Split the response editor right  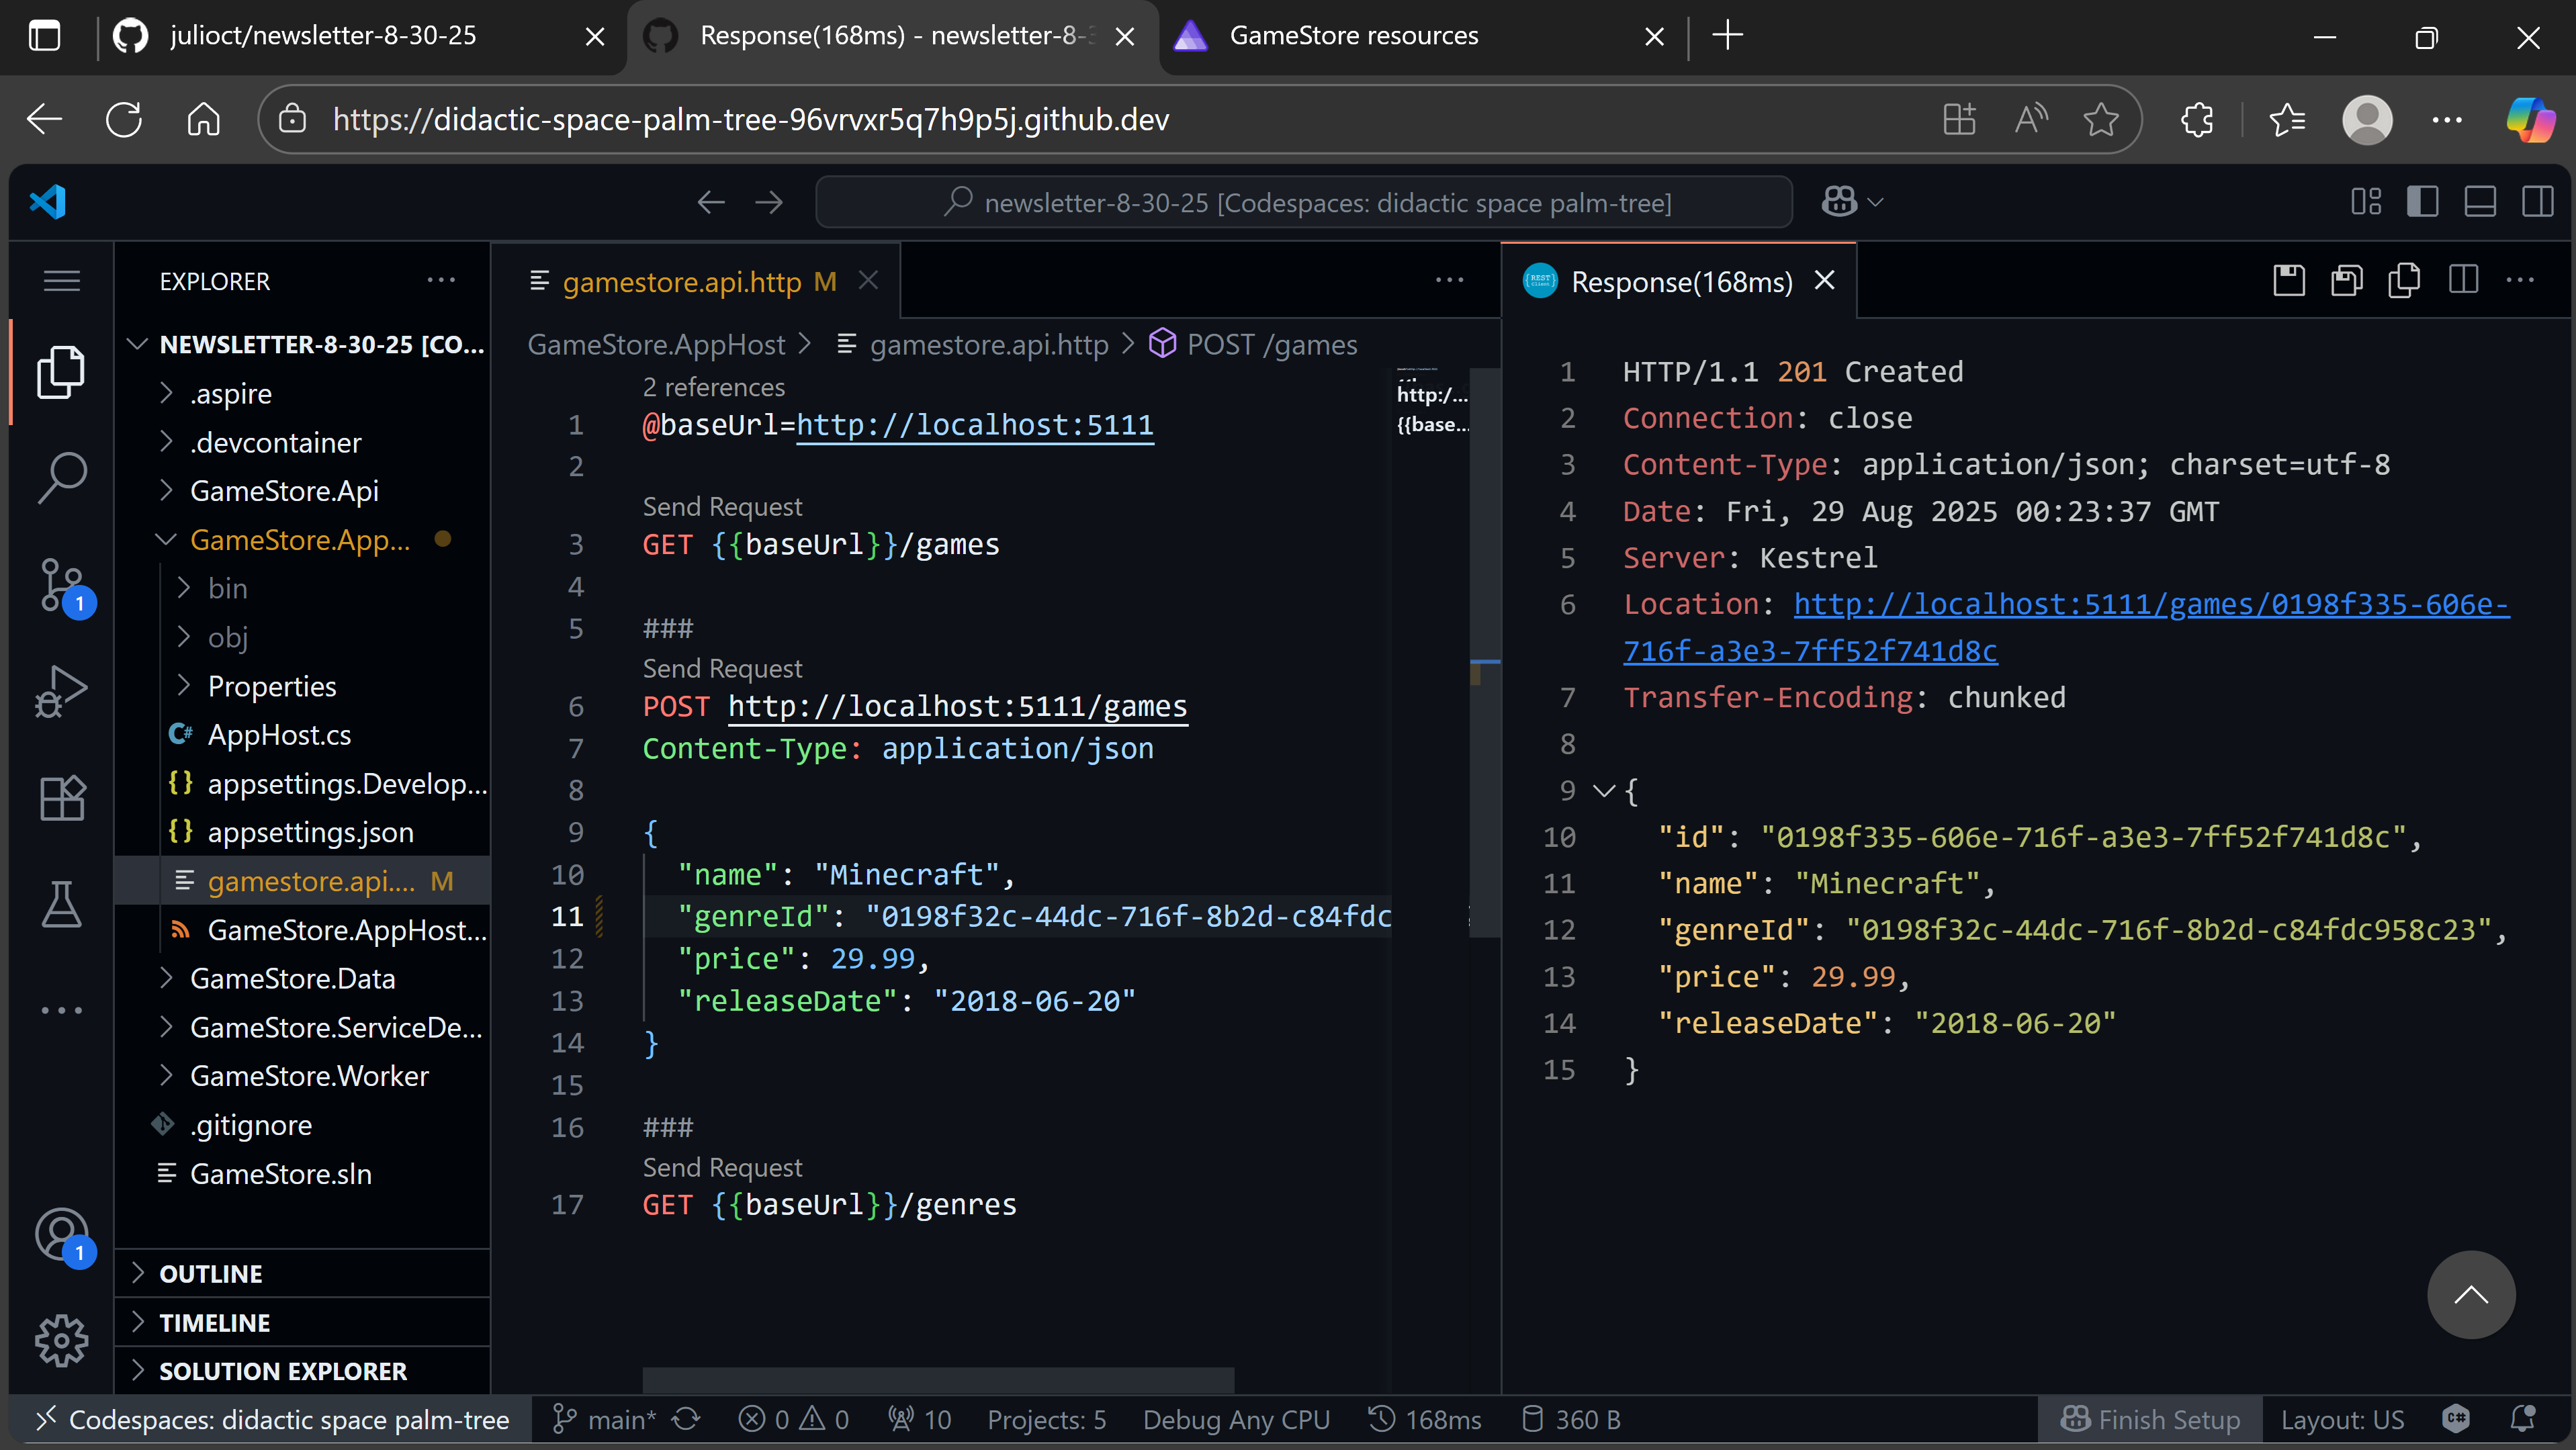click(x=2463, y=281)
